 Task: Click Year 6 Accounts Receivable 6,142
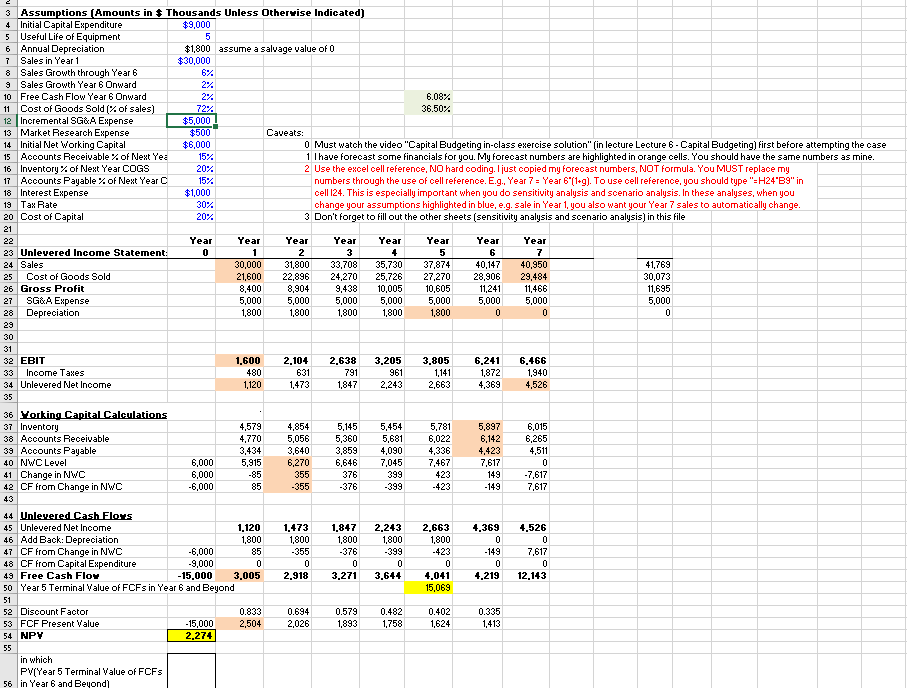[x=477, y=439]
